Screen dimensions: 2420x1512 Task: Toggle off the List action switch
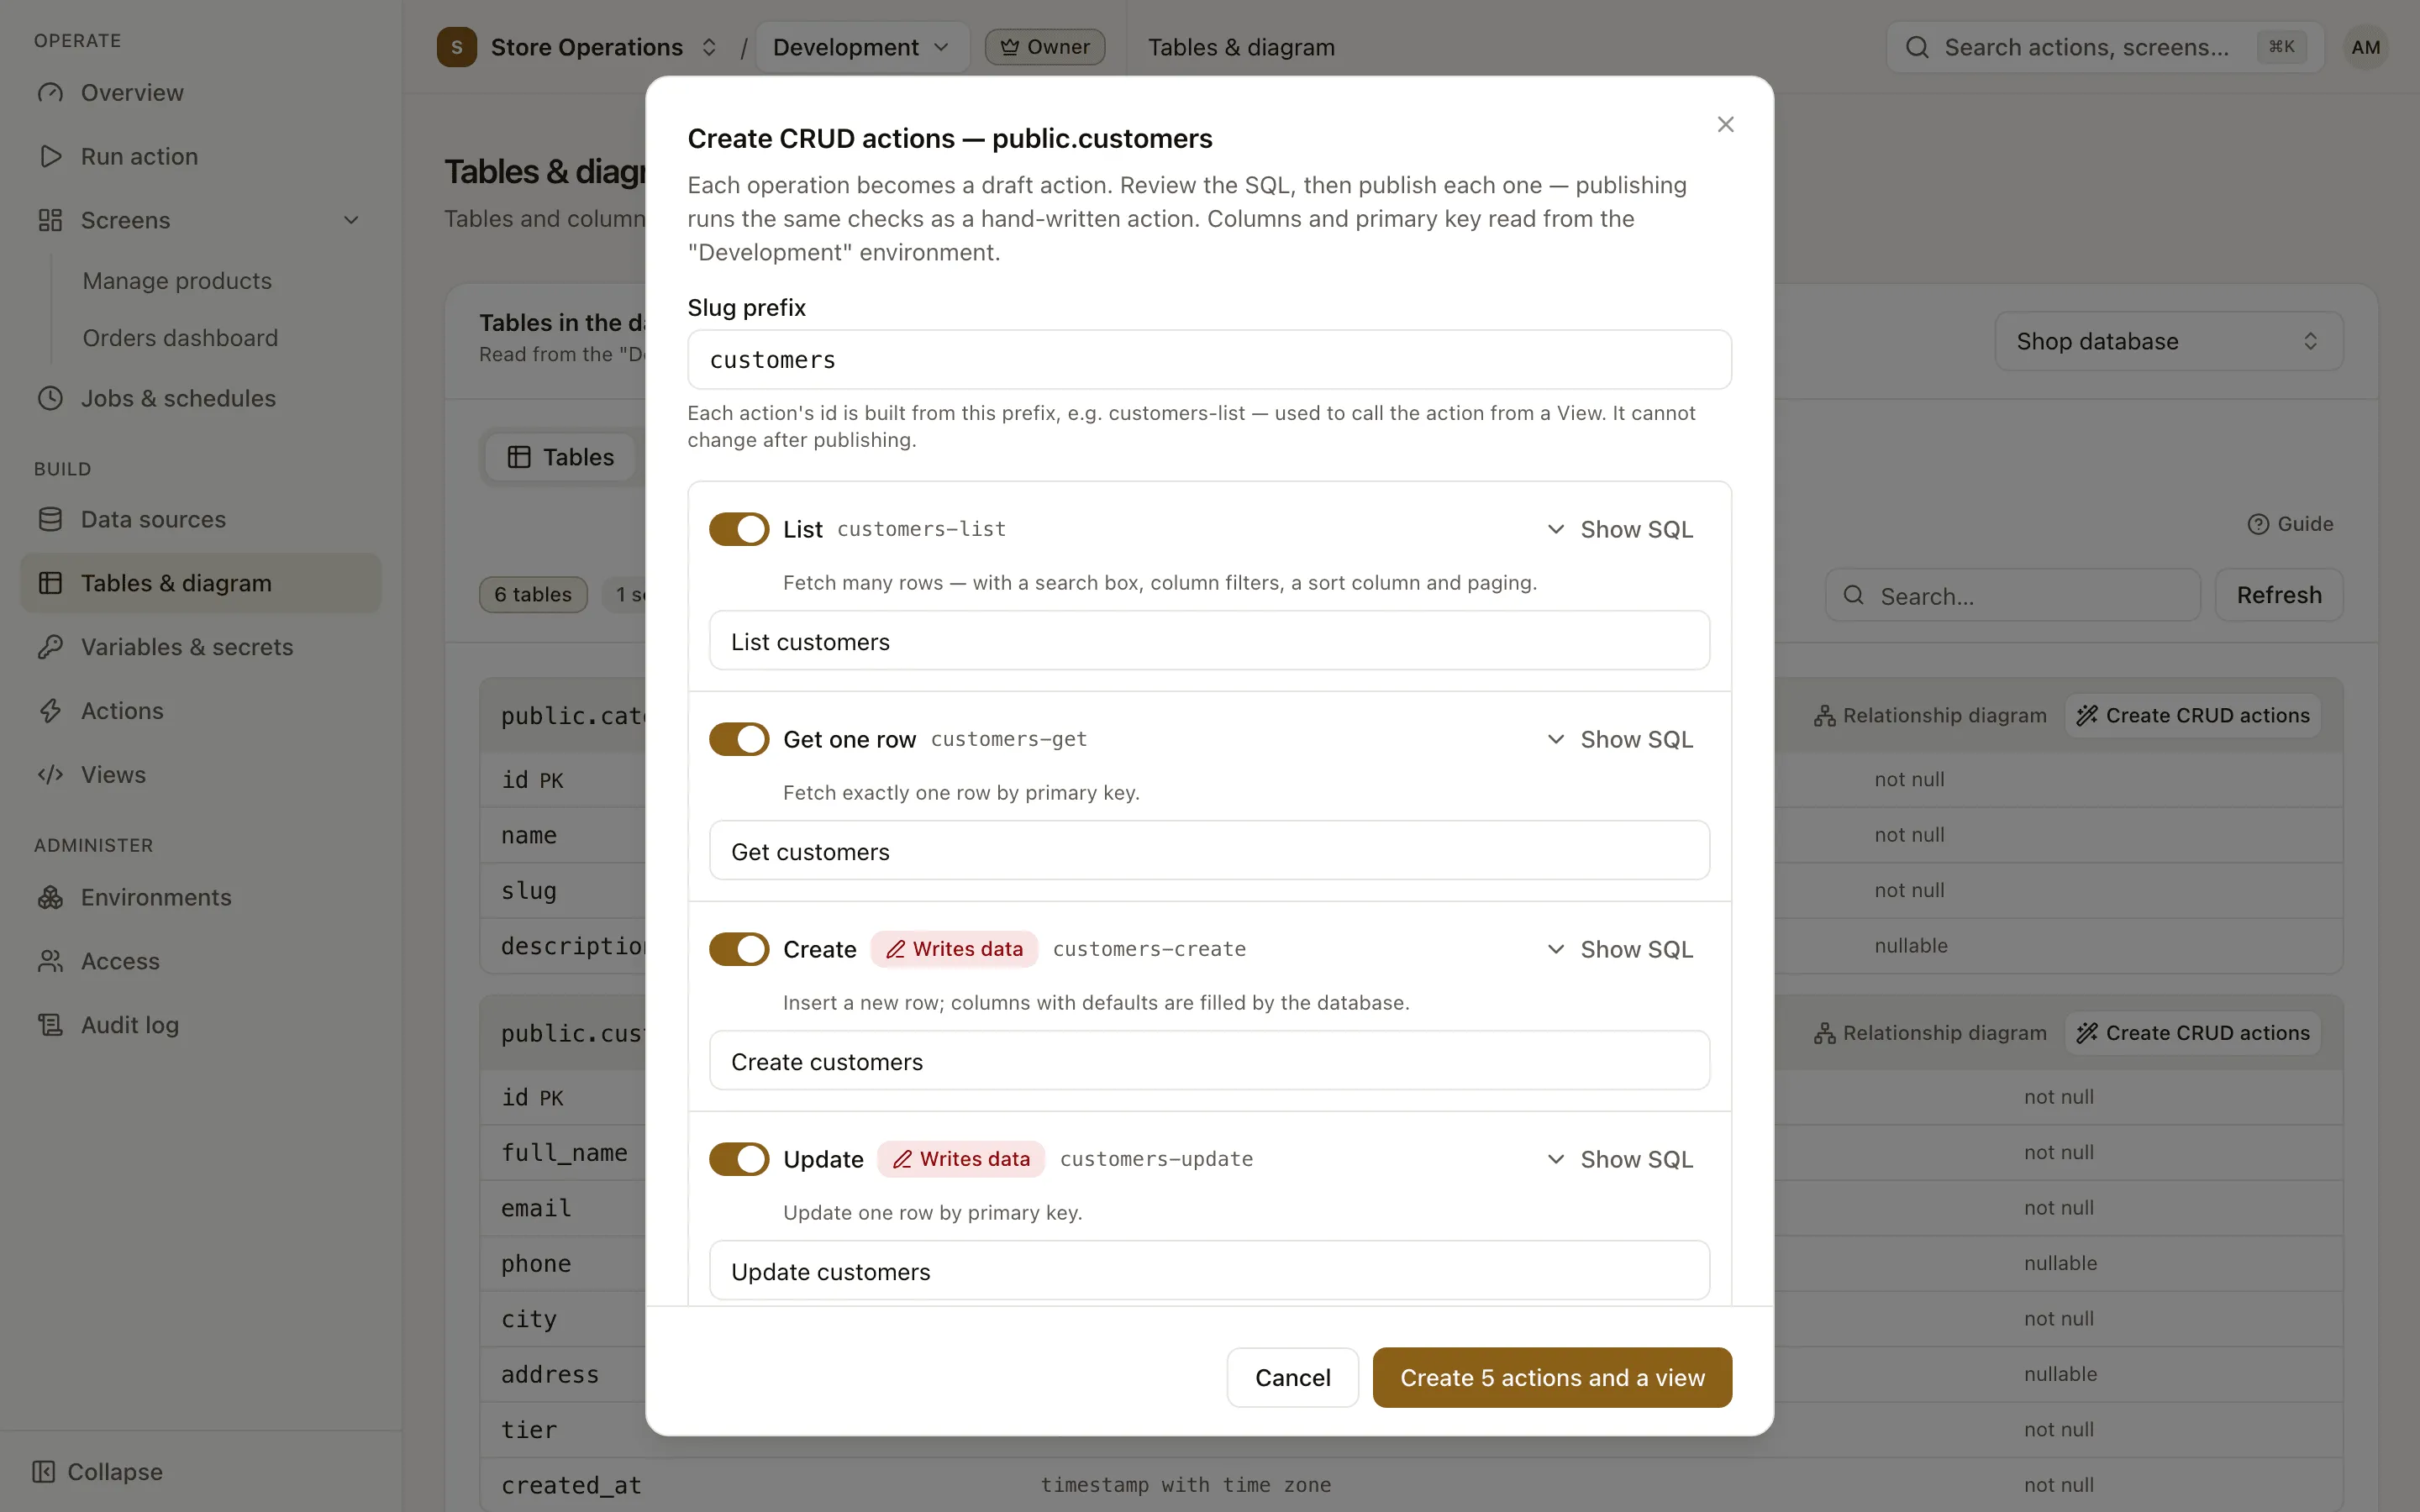739,529
